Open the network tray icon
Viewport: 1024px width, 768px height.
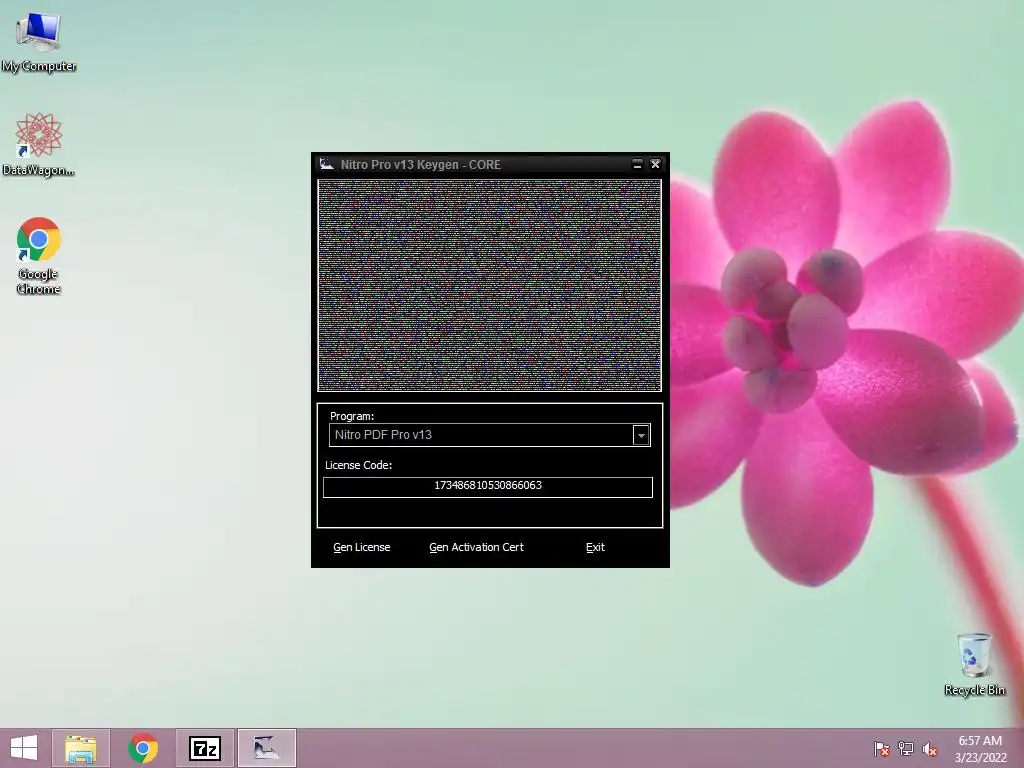click(x=906, y=748)
